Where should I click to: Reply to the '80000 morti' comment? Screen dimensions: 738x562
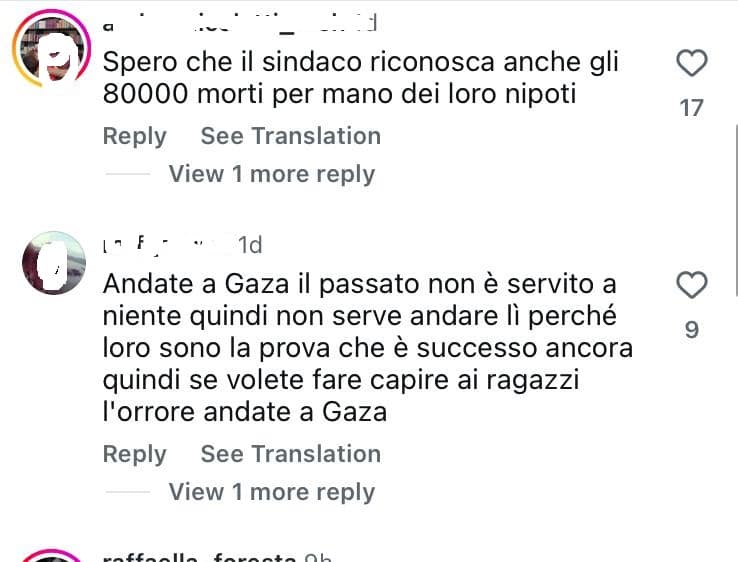135,136
